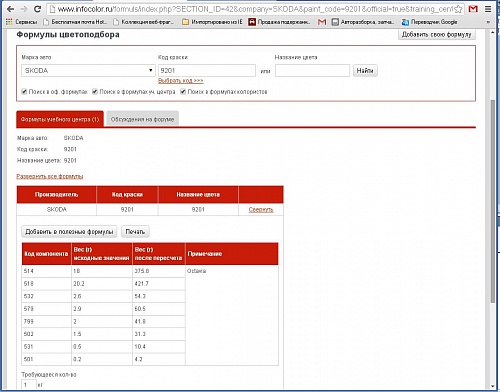The height and width of the screenshot is (392, 500).
Task: Open the Gmail M bookmark icon
Action: coord(322,22)
